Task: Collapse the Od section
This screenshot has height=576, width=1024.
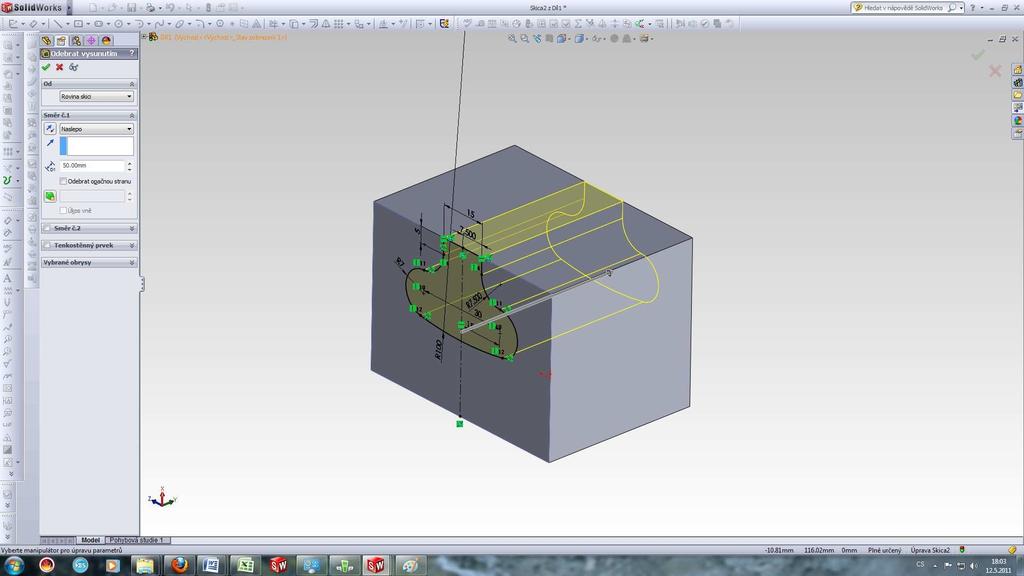Action: click(131, 84)
